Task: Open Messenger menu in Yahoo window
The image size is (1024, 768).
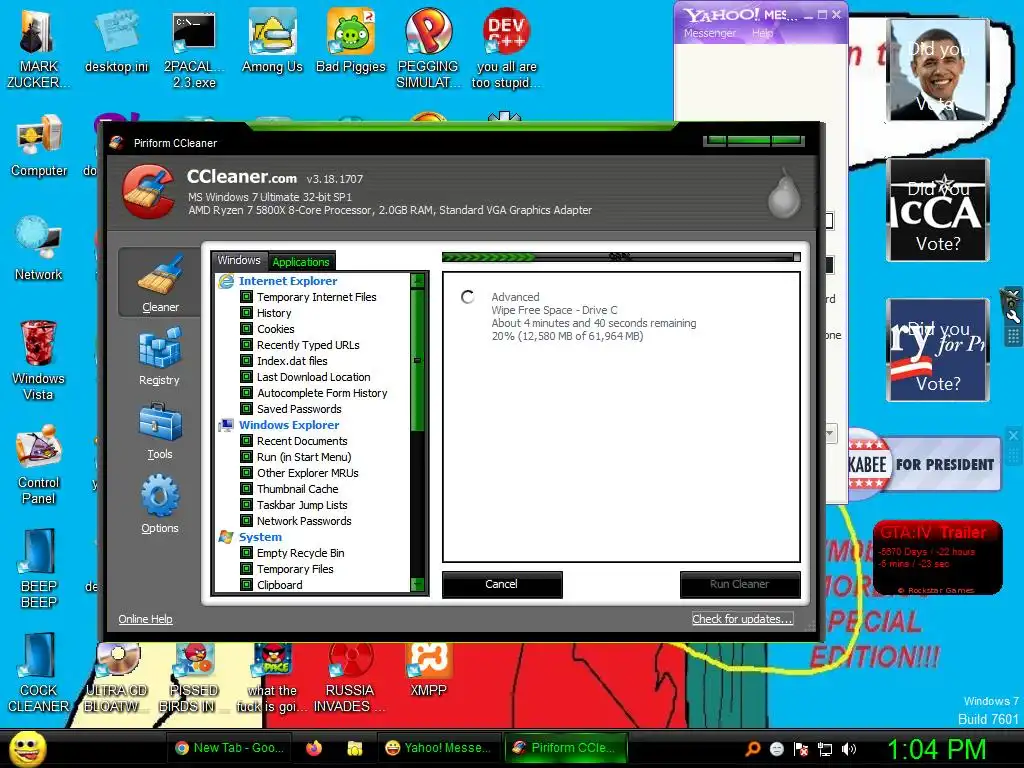Action: click(x=710, y=33)
